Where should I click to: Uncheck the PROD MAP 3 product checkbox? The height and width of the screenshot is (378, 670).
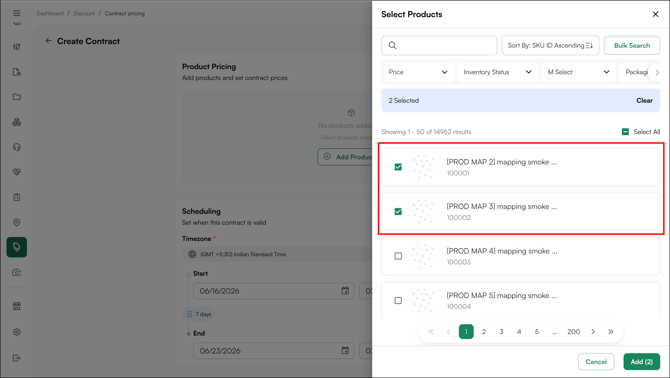(398, 211)
